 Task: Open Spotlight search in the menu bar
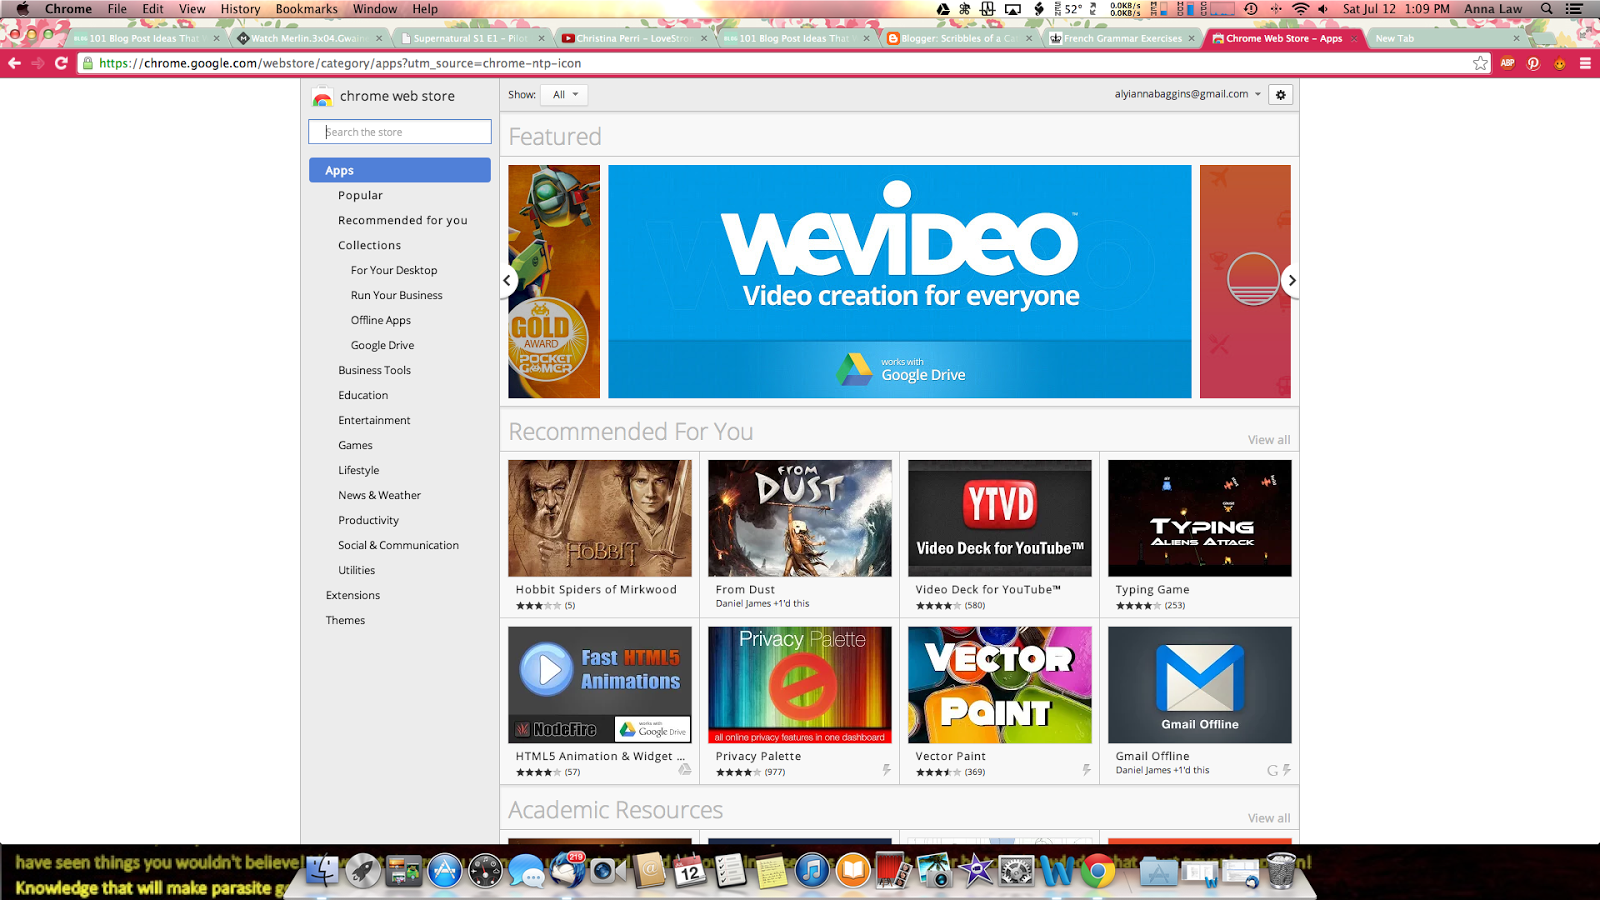coord(1547,9)
